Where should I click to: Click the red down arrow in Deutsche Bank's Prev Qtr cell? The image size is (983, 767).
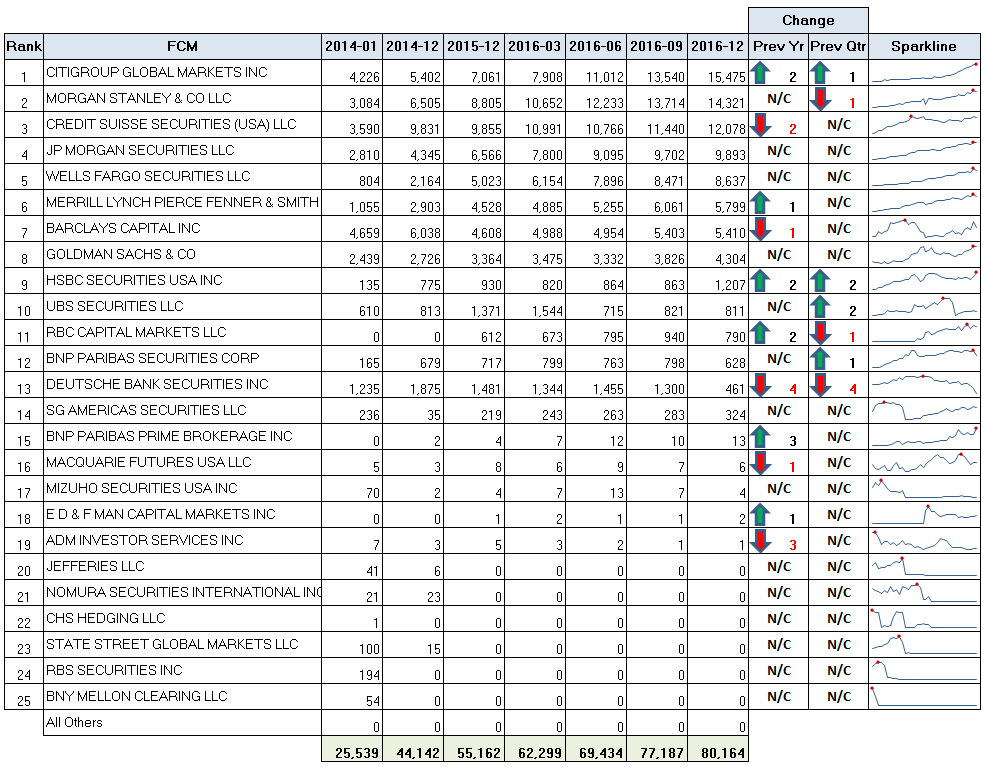821,385
